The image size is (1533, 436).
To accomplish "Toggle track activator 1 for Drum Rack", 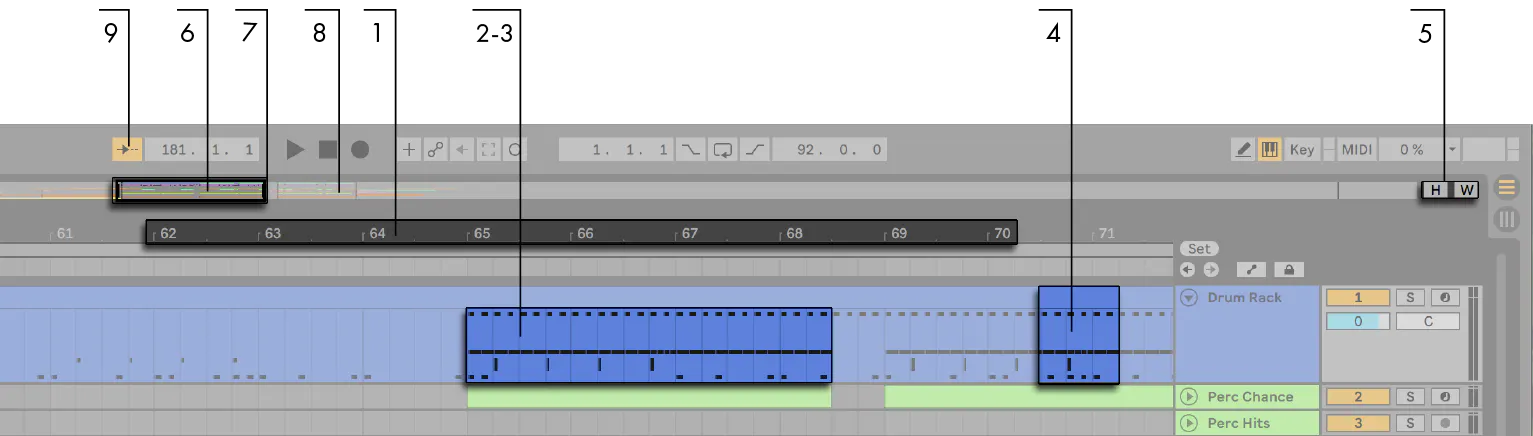I will click(x=1358, y=297).
